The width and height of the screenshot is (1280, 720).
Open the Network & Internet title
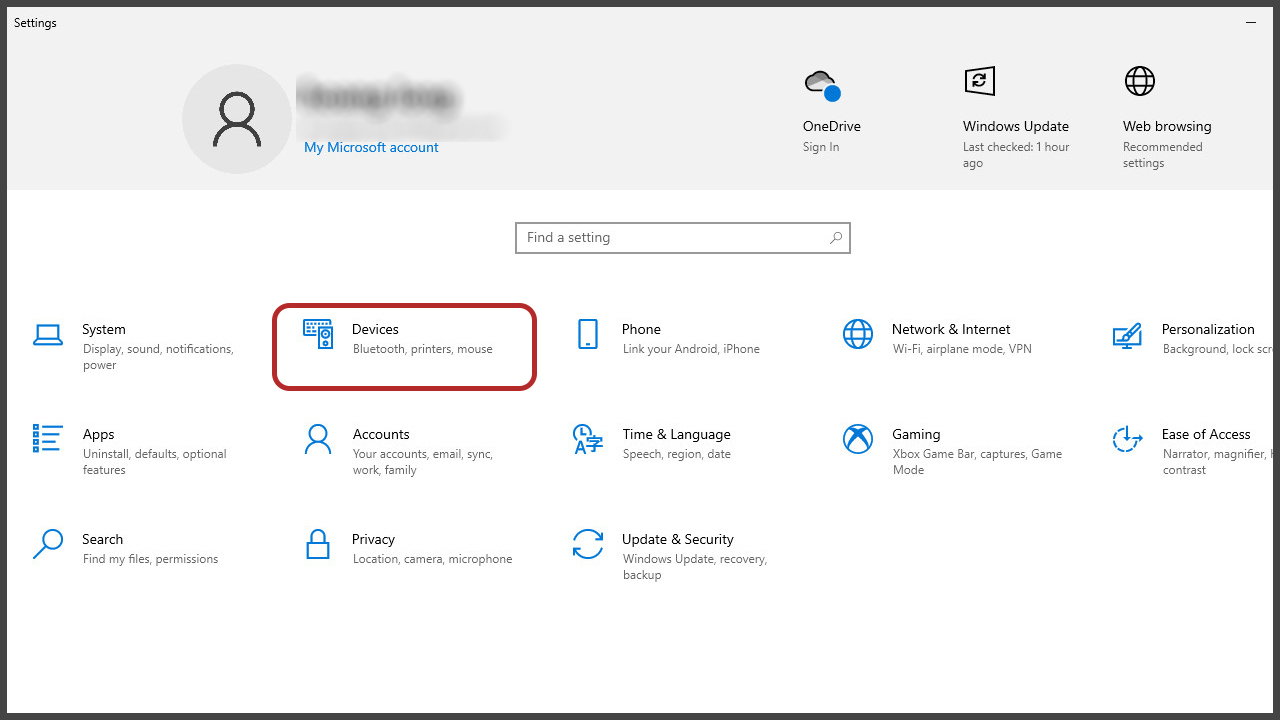click(951, 329)
